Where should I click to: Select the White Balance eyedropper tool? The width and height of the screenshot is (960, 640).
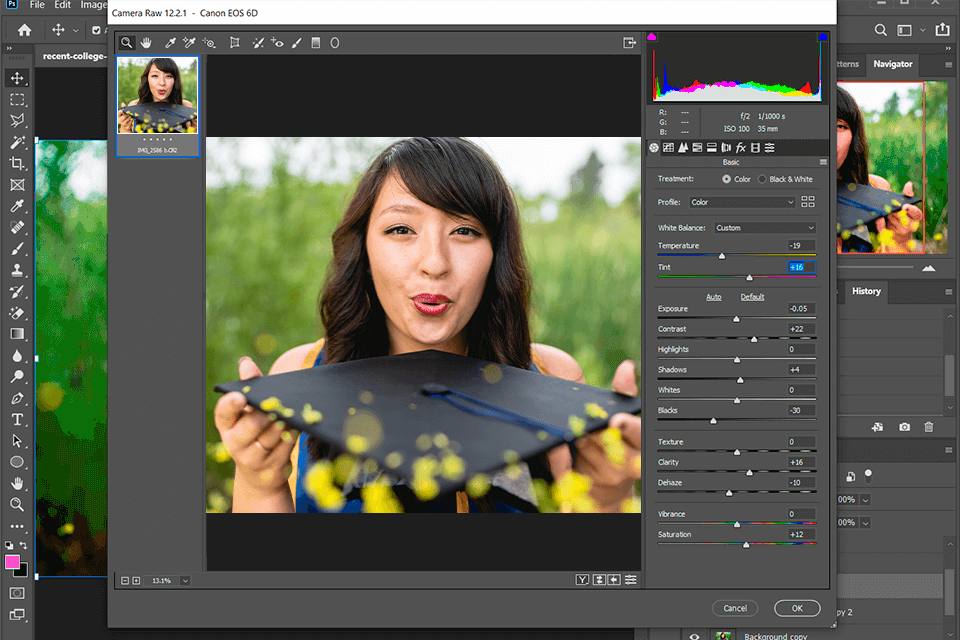[x=169, y=42]
